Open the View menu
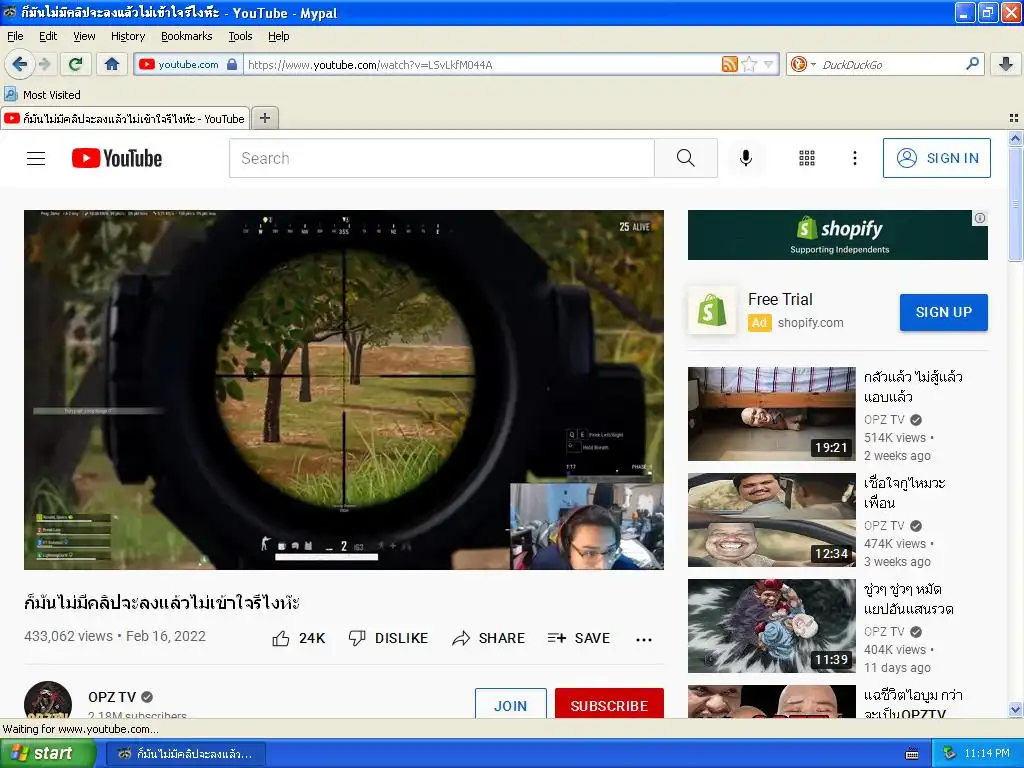The height and width of the screenshot is (768, 1024). pos(84,36)
